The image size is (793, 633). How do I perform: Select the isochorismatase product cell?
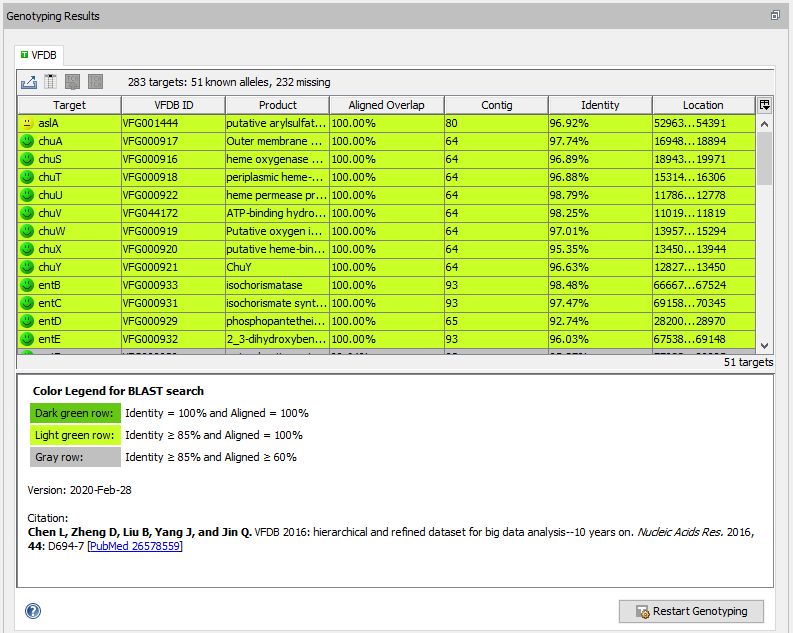click(277, 285)
